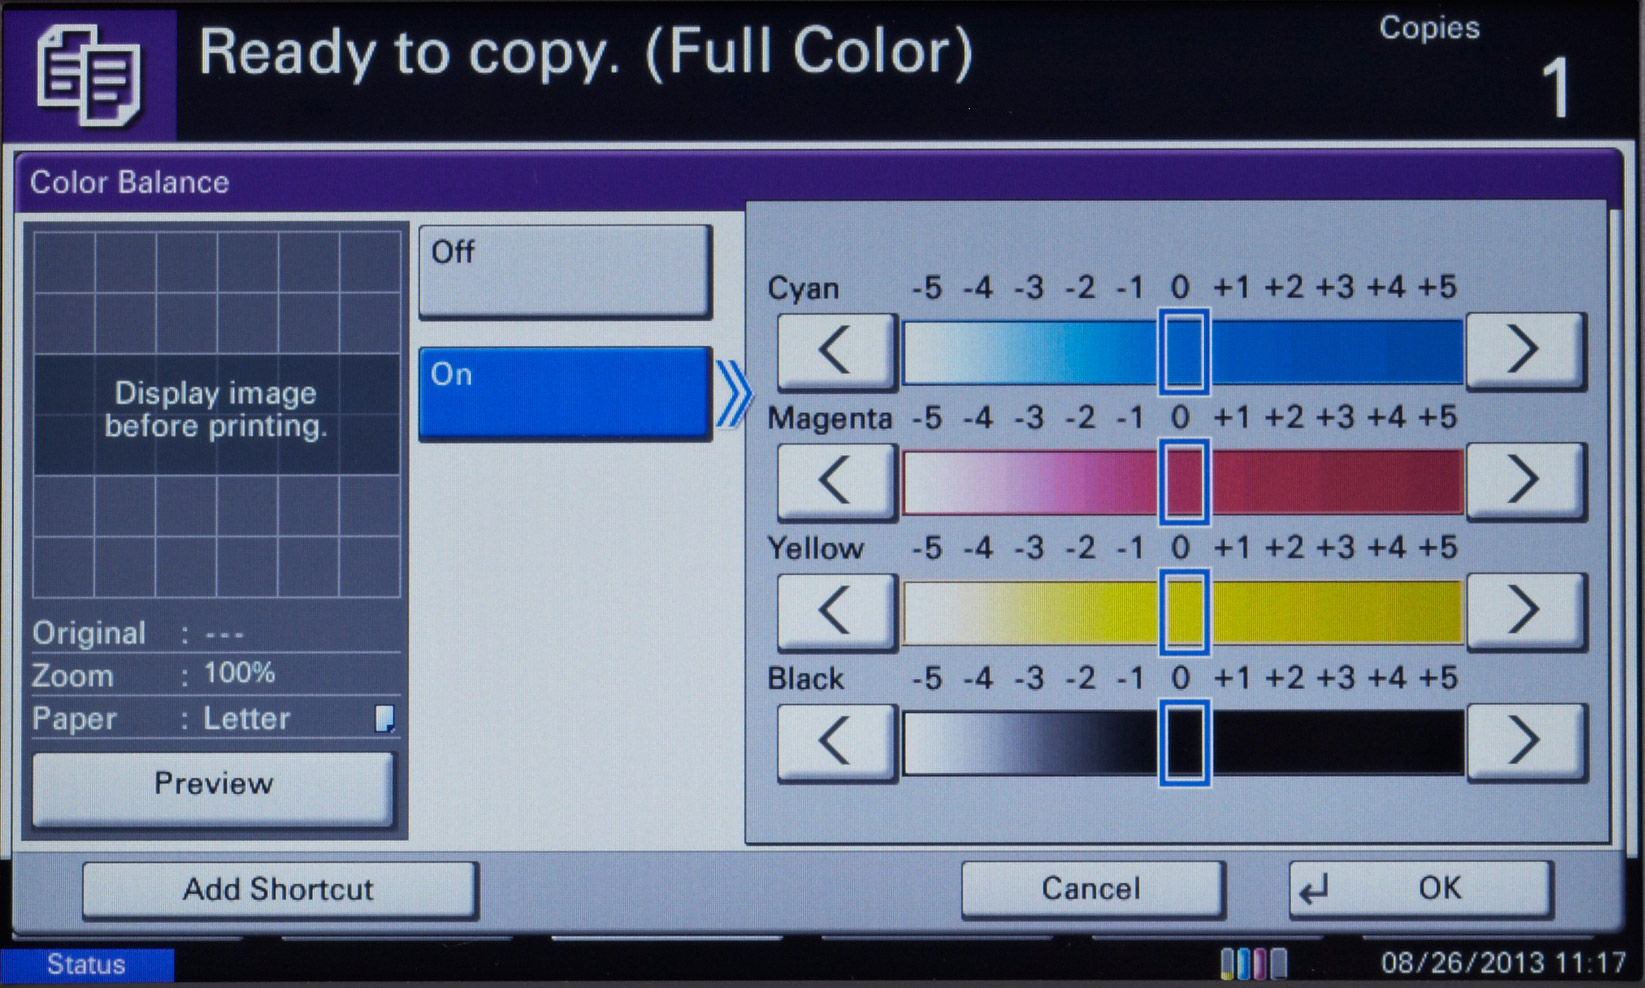The width and height of the screenshot is (1645, 988).
Task: Click the Color Balance title
Action: tap(130, 183)
